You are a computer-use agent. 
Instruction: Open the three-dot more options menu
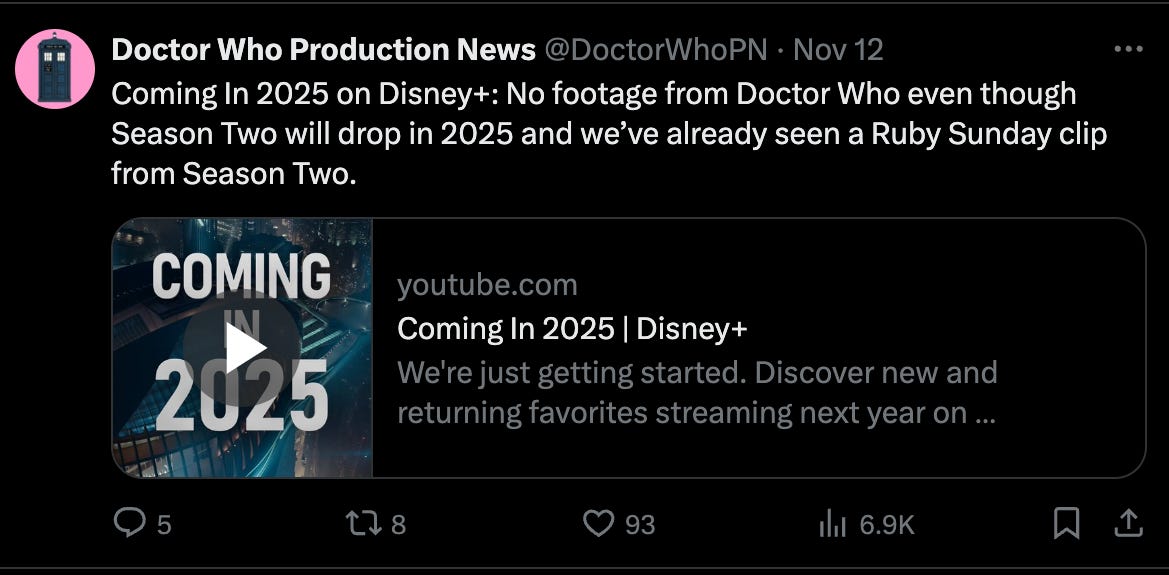(x=1128, y=50)
